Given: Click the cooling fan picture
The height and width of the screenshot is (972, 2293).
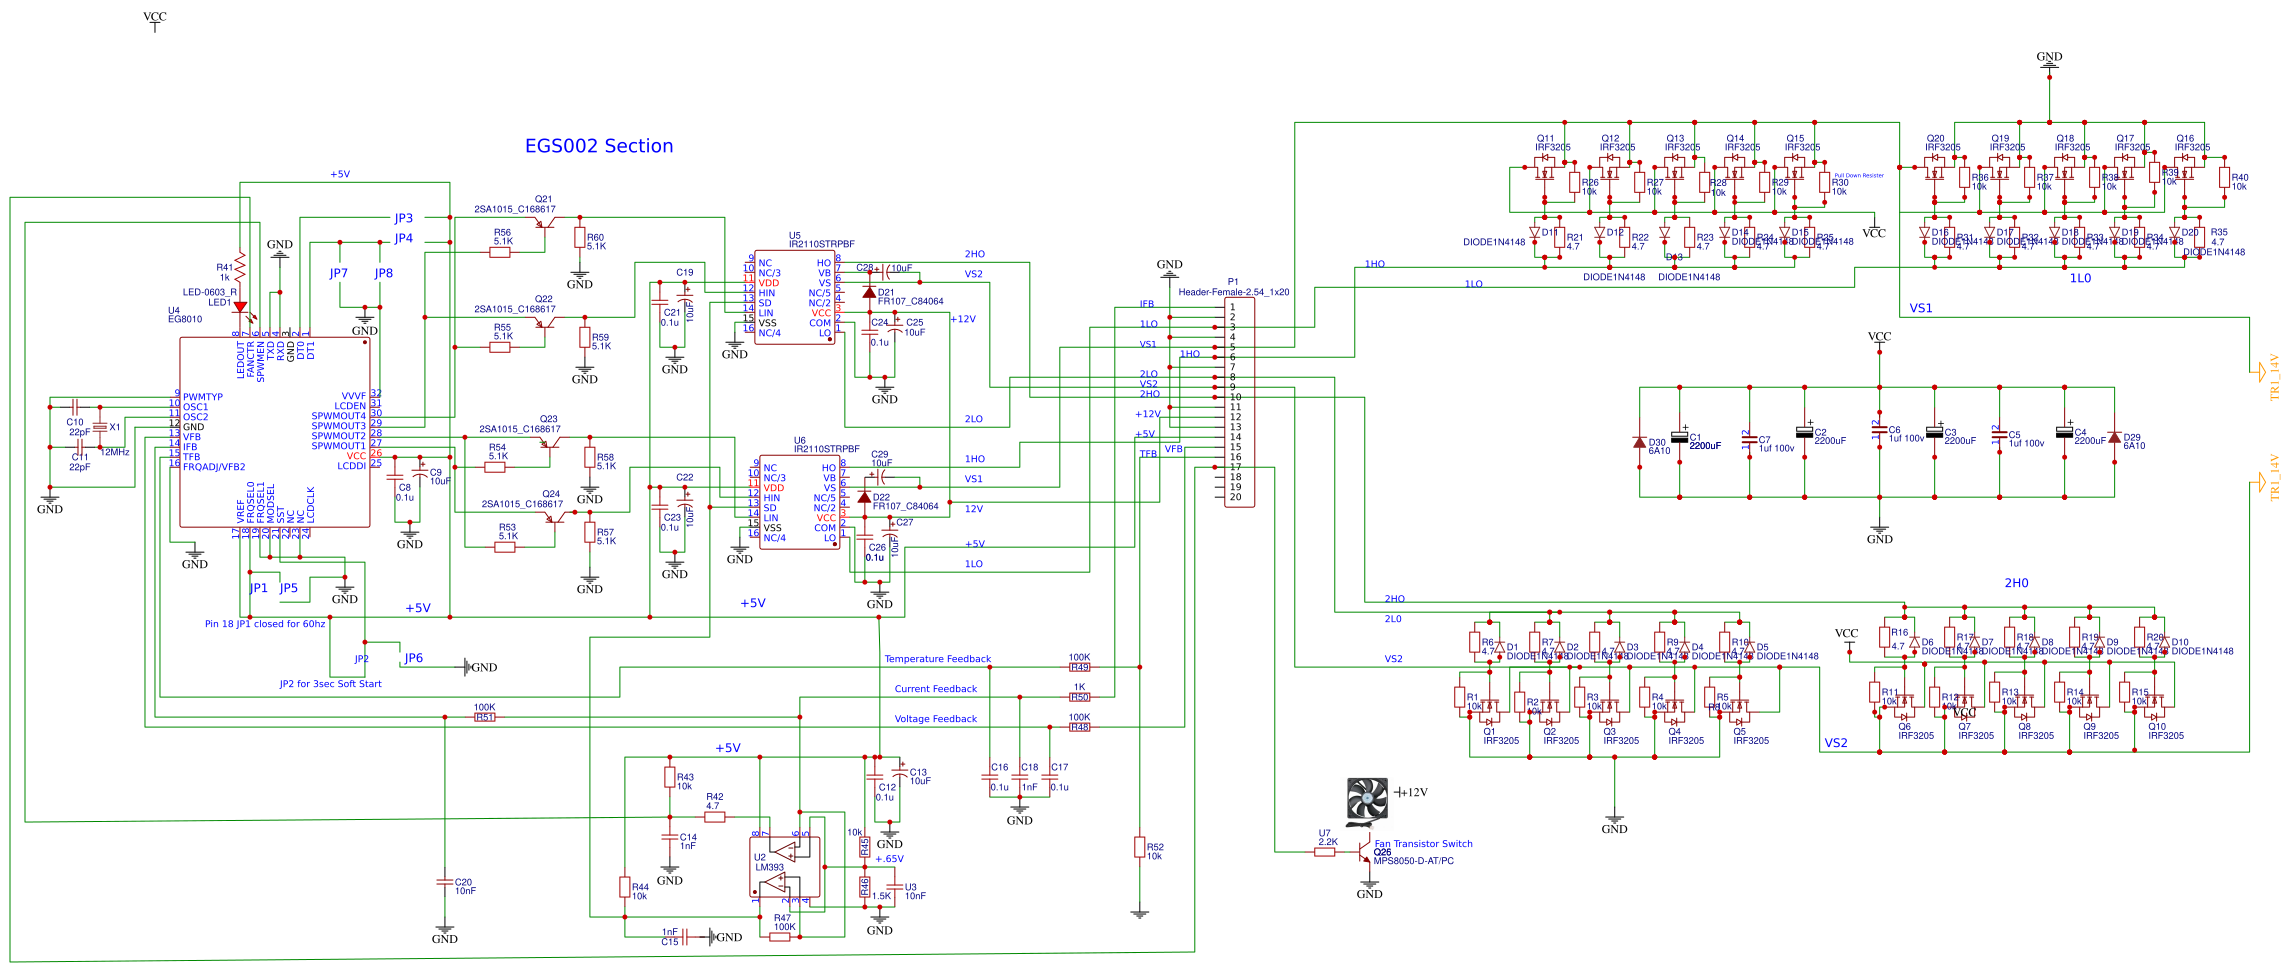Looking at the screenshot, I should [x=1367, y=801].
